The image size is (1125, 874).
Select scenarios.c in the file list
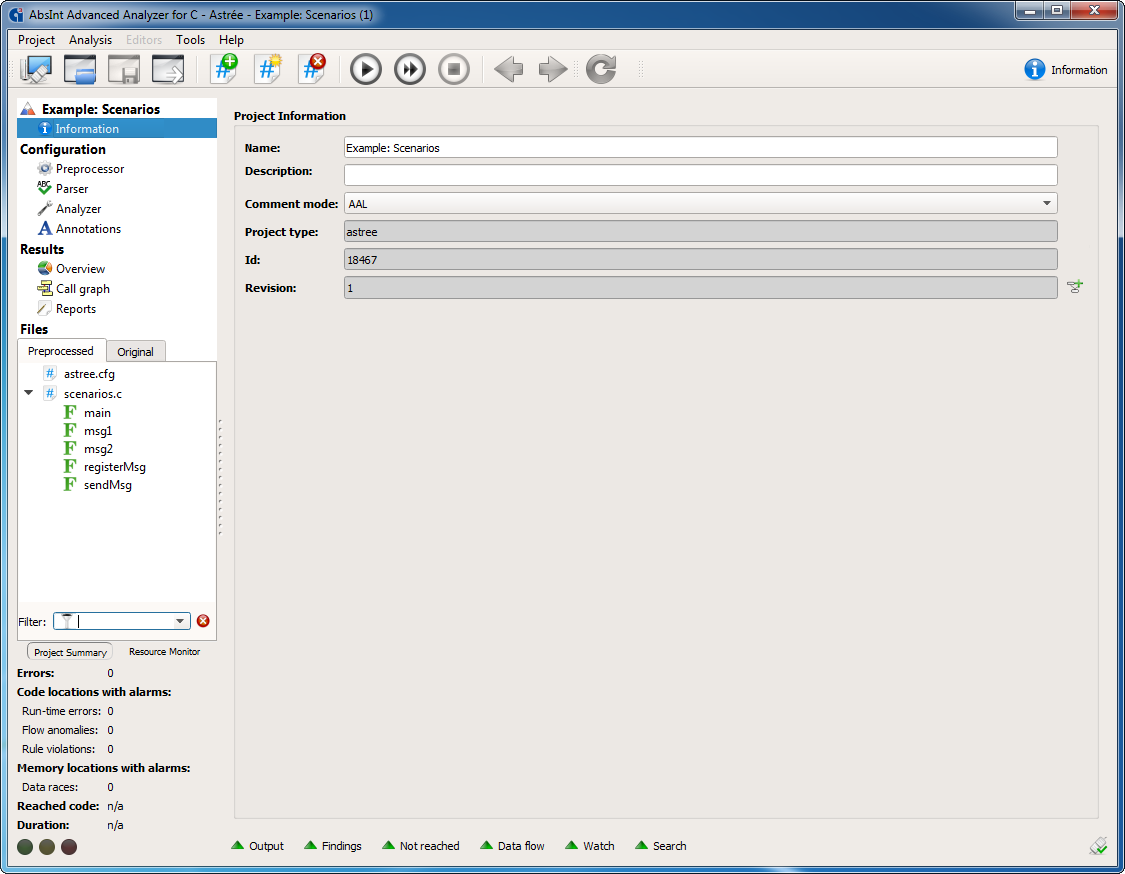point(93,394)
